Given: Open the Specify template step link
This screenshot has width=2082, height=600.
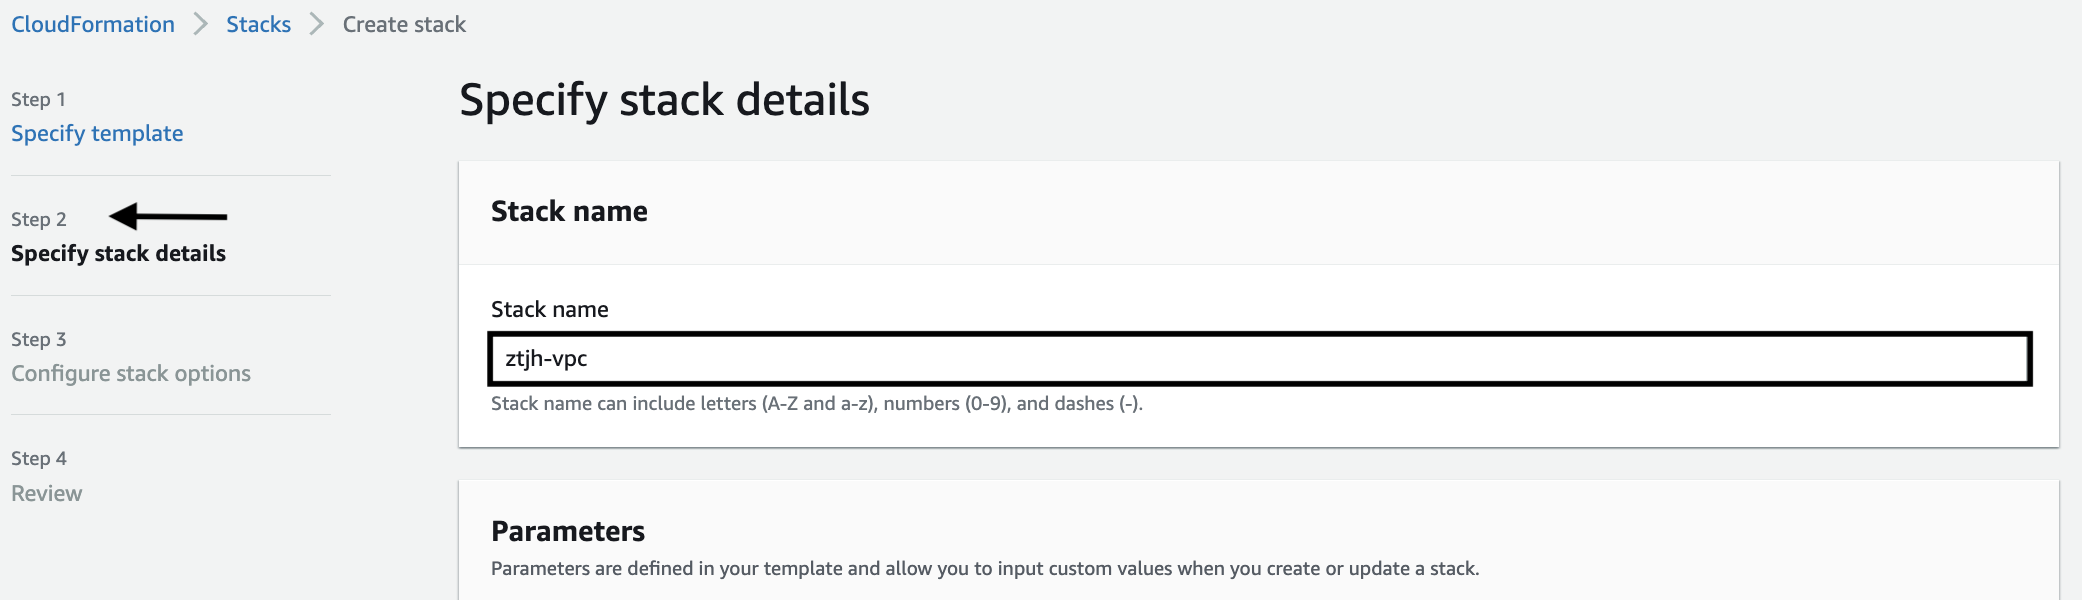Looking at the screenshot, I should pyautogui.click(x=97, y=133).
